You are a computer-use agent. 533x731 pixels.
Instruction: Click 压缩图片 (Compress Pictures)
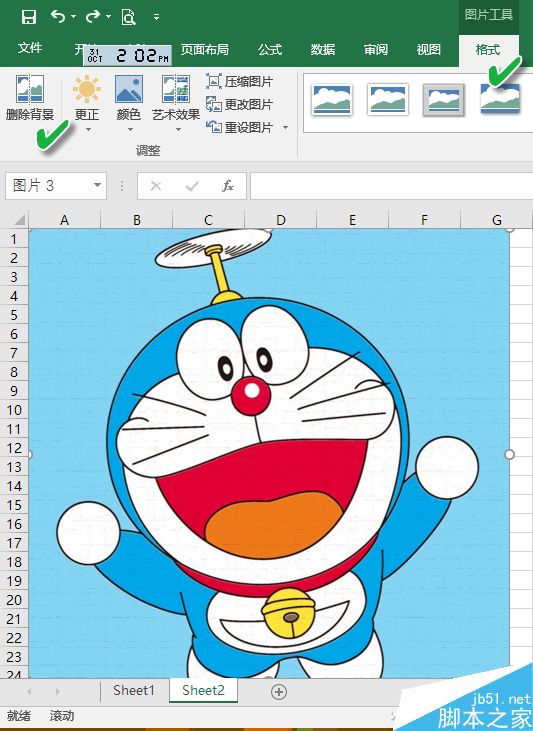[240, 82]
